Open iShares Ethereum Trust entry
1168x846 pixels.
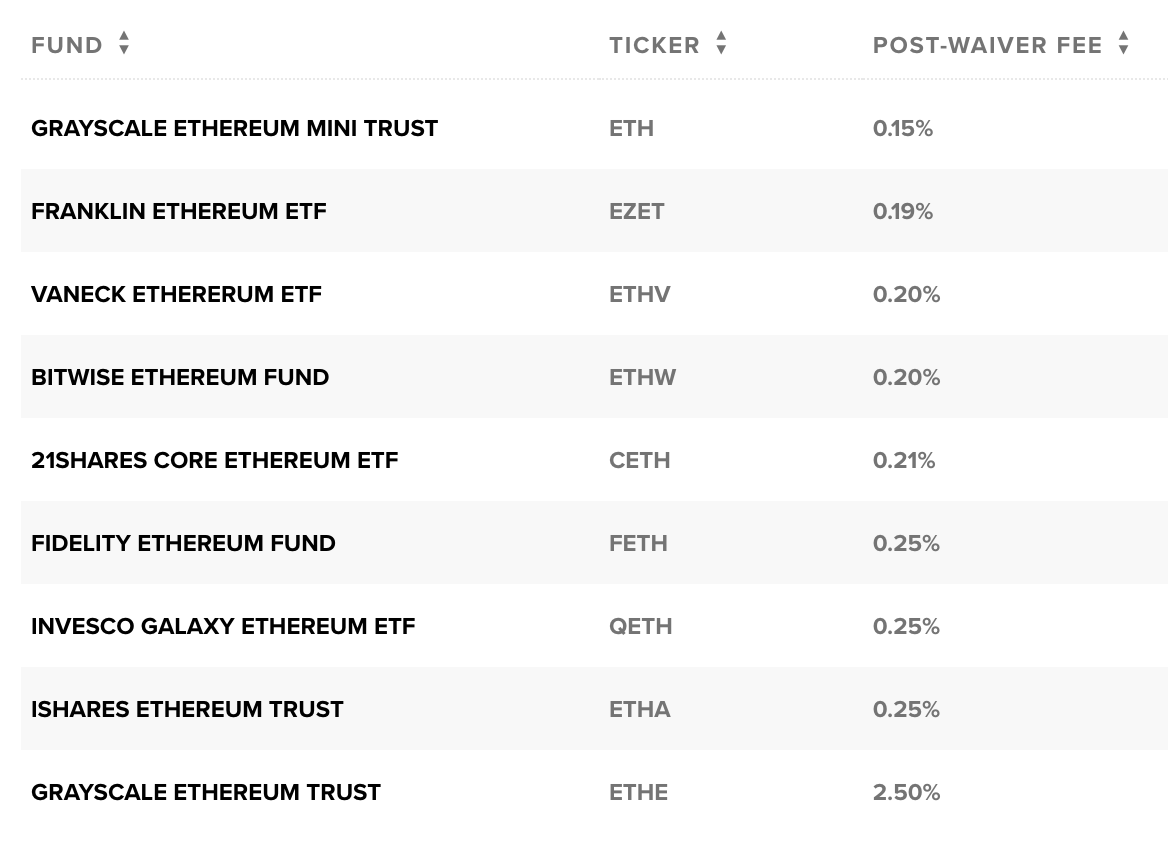pos(188,710)
